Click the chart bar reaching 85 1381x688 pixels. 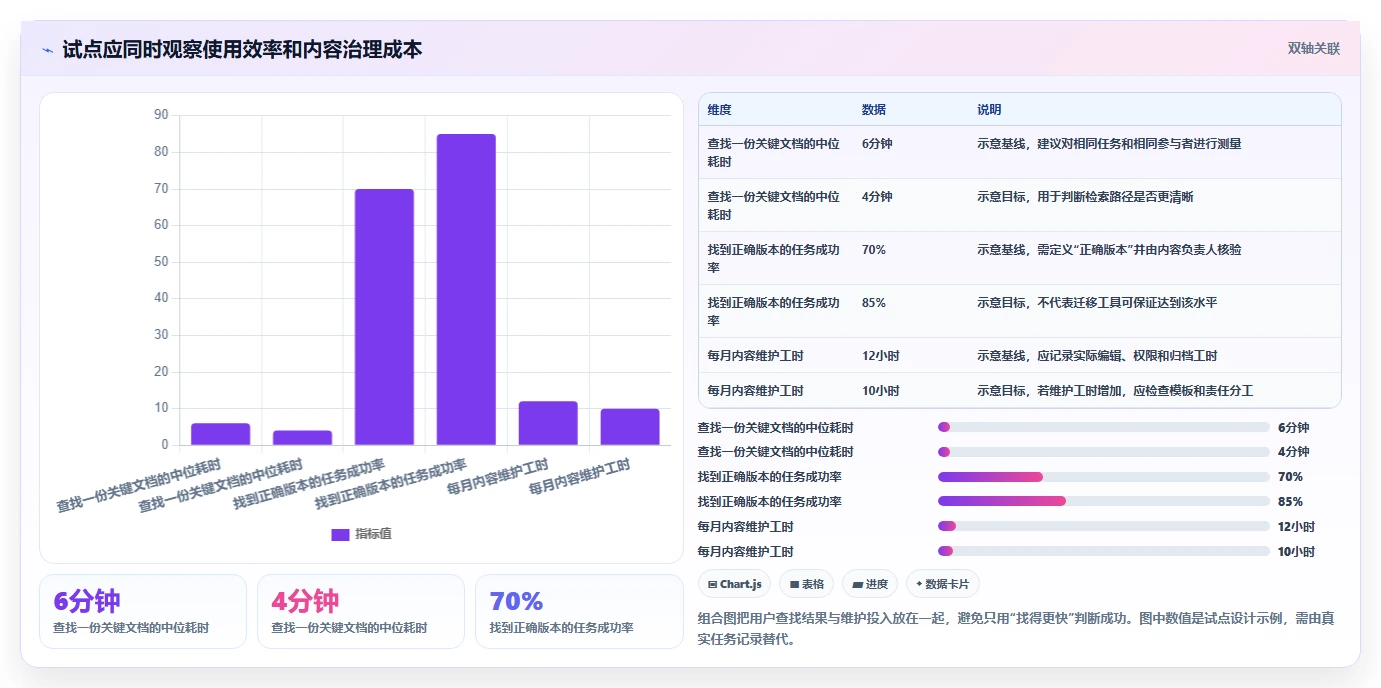(466, 289)
